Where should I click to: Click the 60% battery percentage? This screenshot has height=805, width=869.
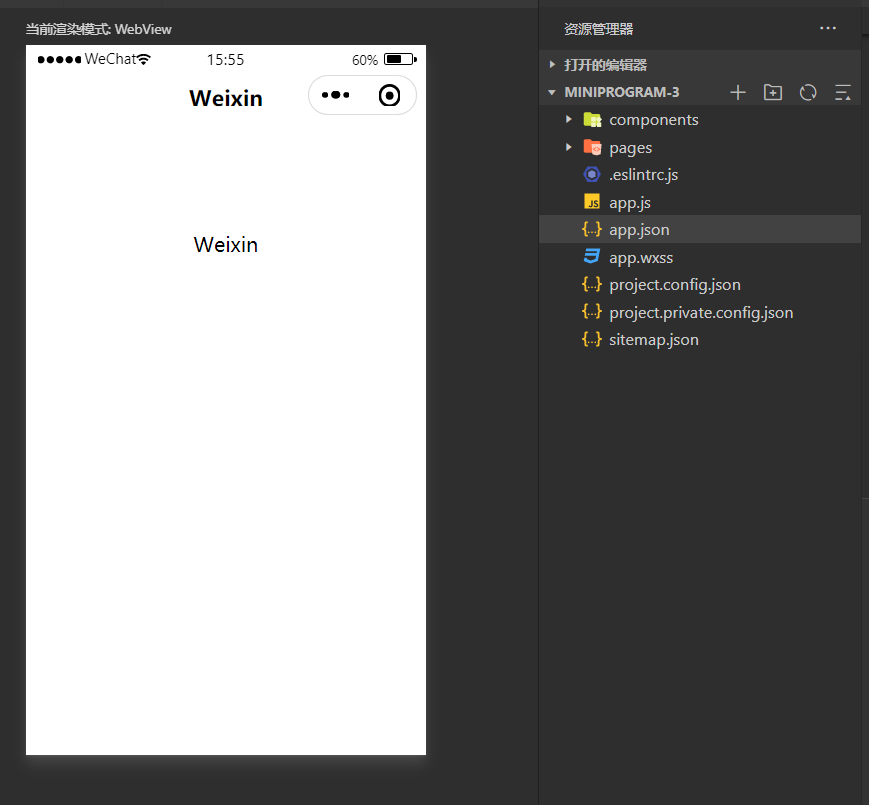(365, 60)
